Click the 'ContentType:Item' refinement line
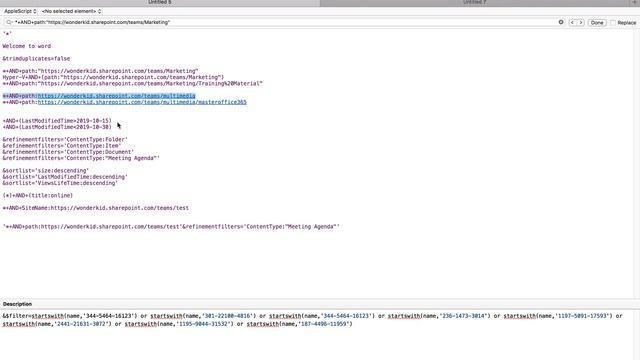This screenshot has width=640, height=360. (62, 146)
